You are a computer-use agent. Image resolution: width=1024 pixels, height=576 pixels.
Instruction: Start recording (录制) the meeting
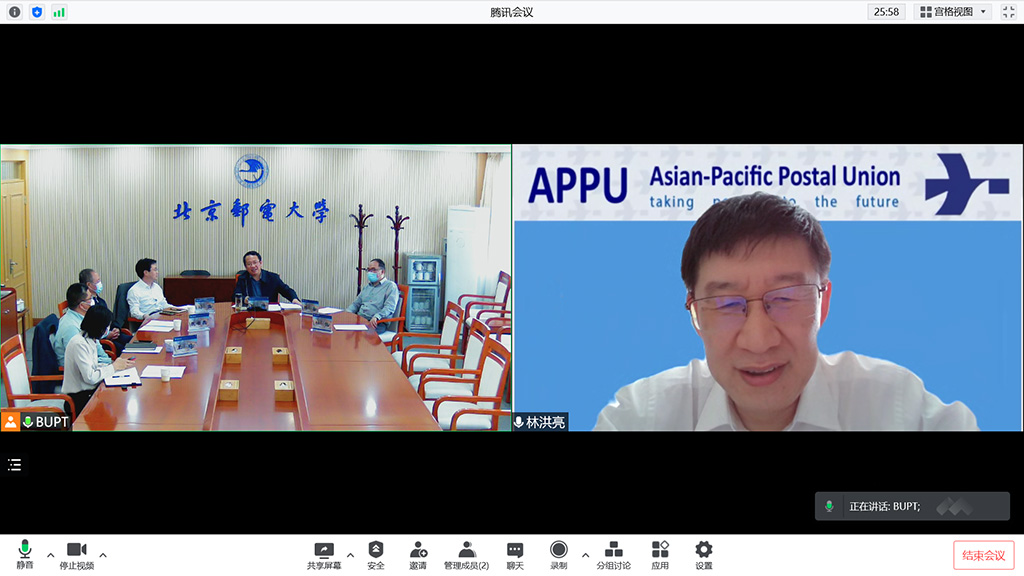coord(558,555)
